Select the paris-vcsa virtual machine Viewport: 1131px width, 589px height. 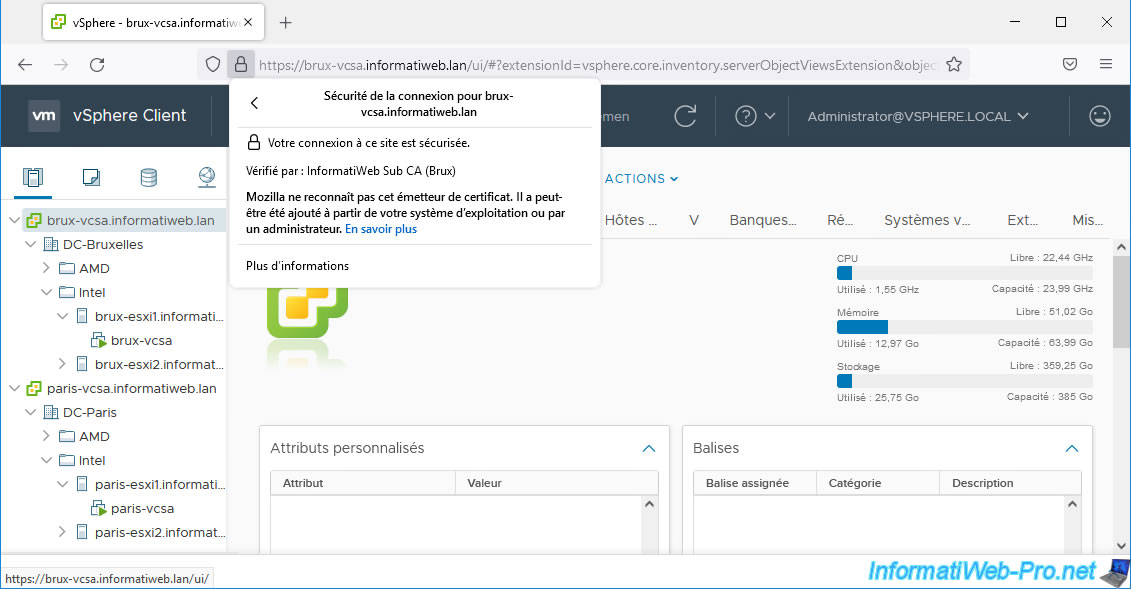point(141,508)
